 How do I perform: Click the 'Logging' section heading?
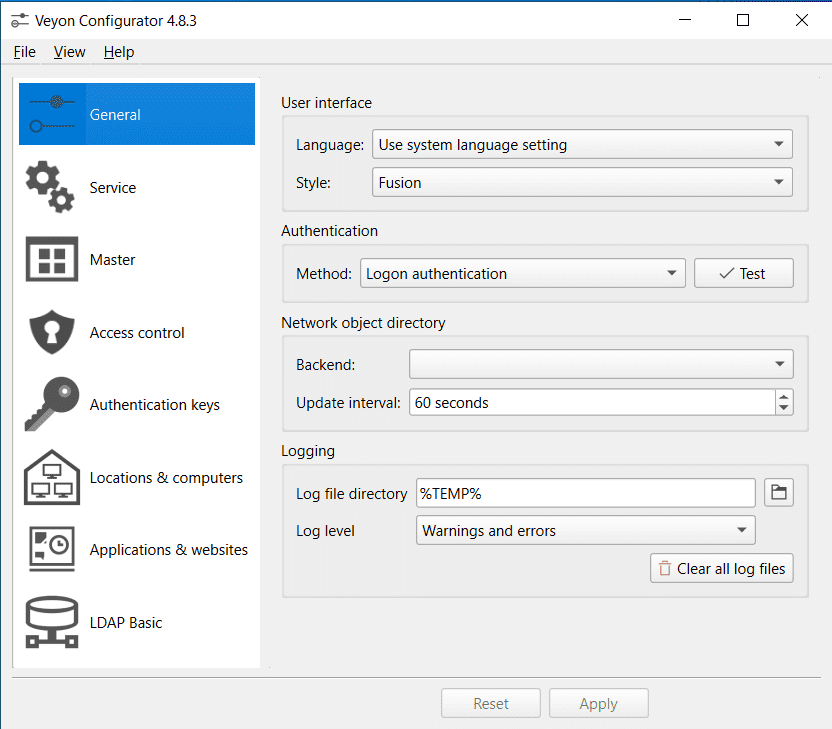tap(308, 451)
